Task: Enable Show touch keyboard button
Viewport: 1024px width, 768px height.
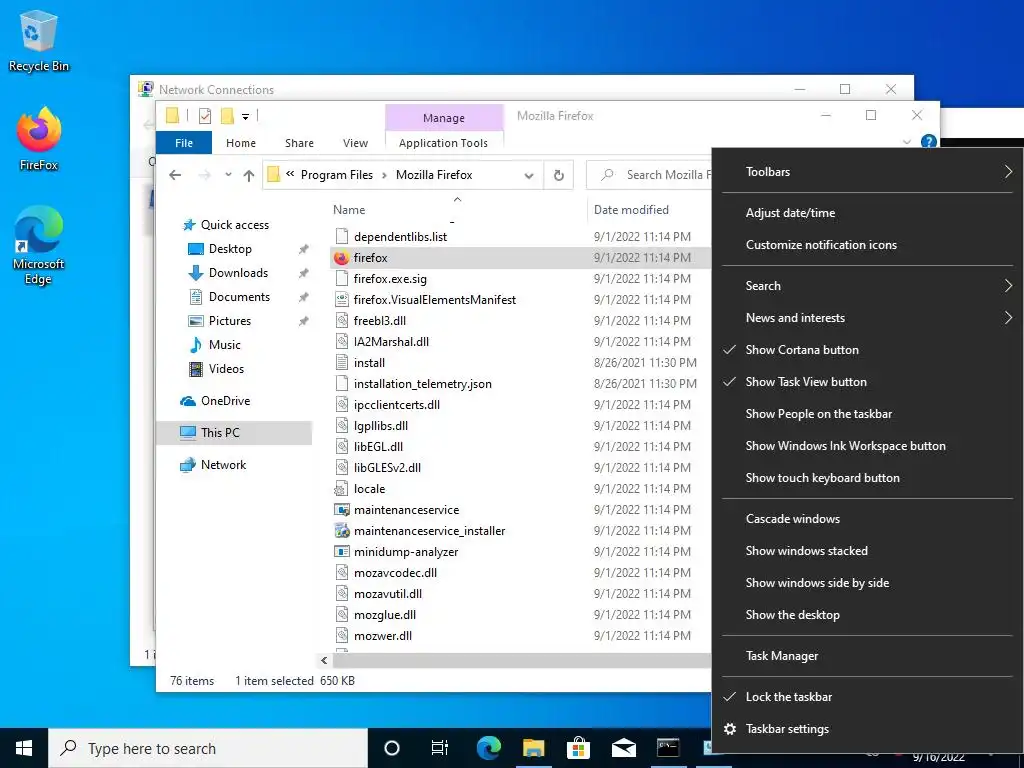Action: 867,478
